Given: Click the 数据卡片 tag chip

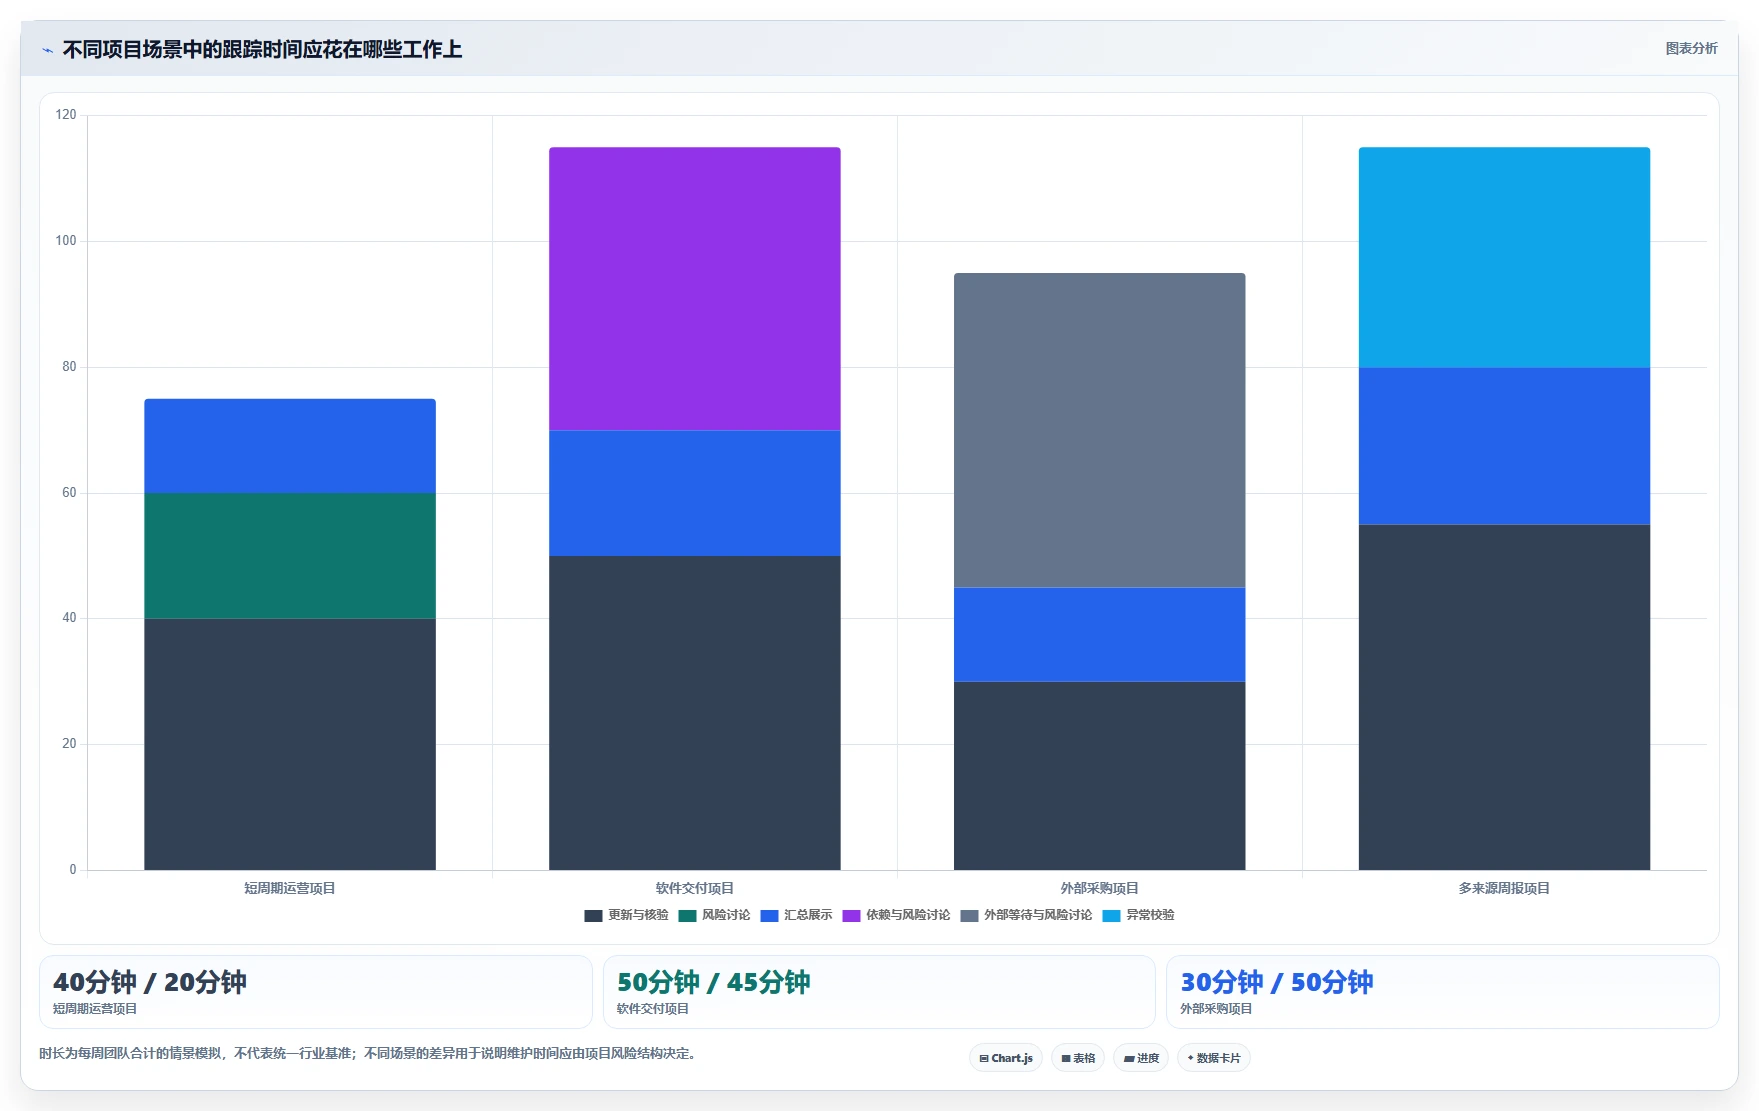Looking at the screenshot, I should click(1214, 1058).
